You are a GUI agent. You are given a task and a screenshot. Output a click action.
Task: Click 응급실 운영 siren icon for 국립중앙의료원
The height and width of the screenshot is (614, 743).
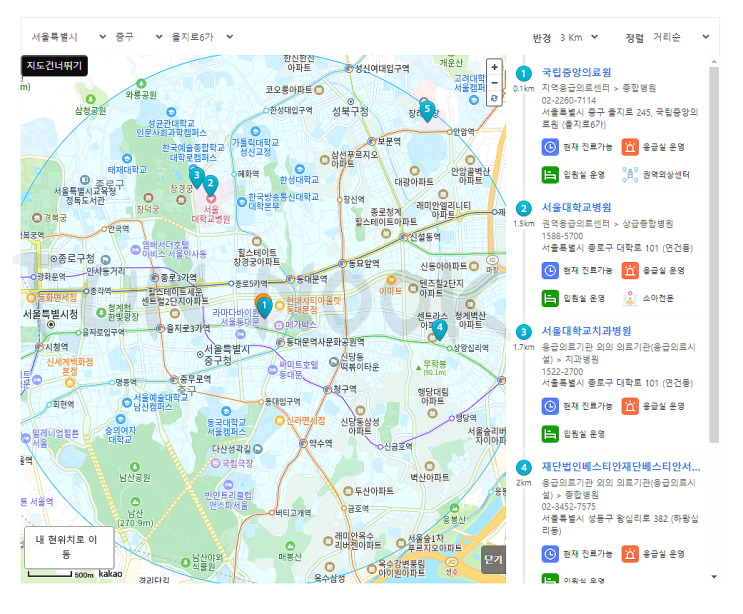point(630,147)
